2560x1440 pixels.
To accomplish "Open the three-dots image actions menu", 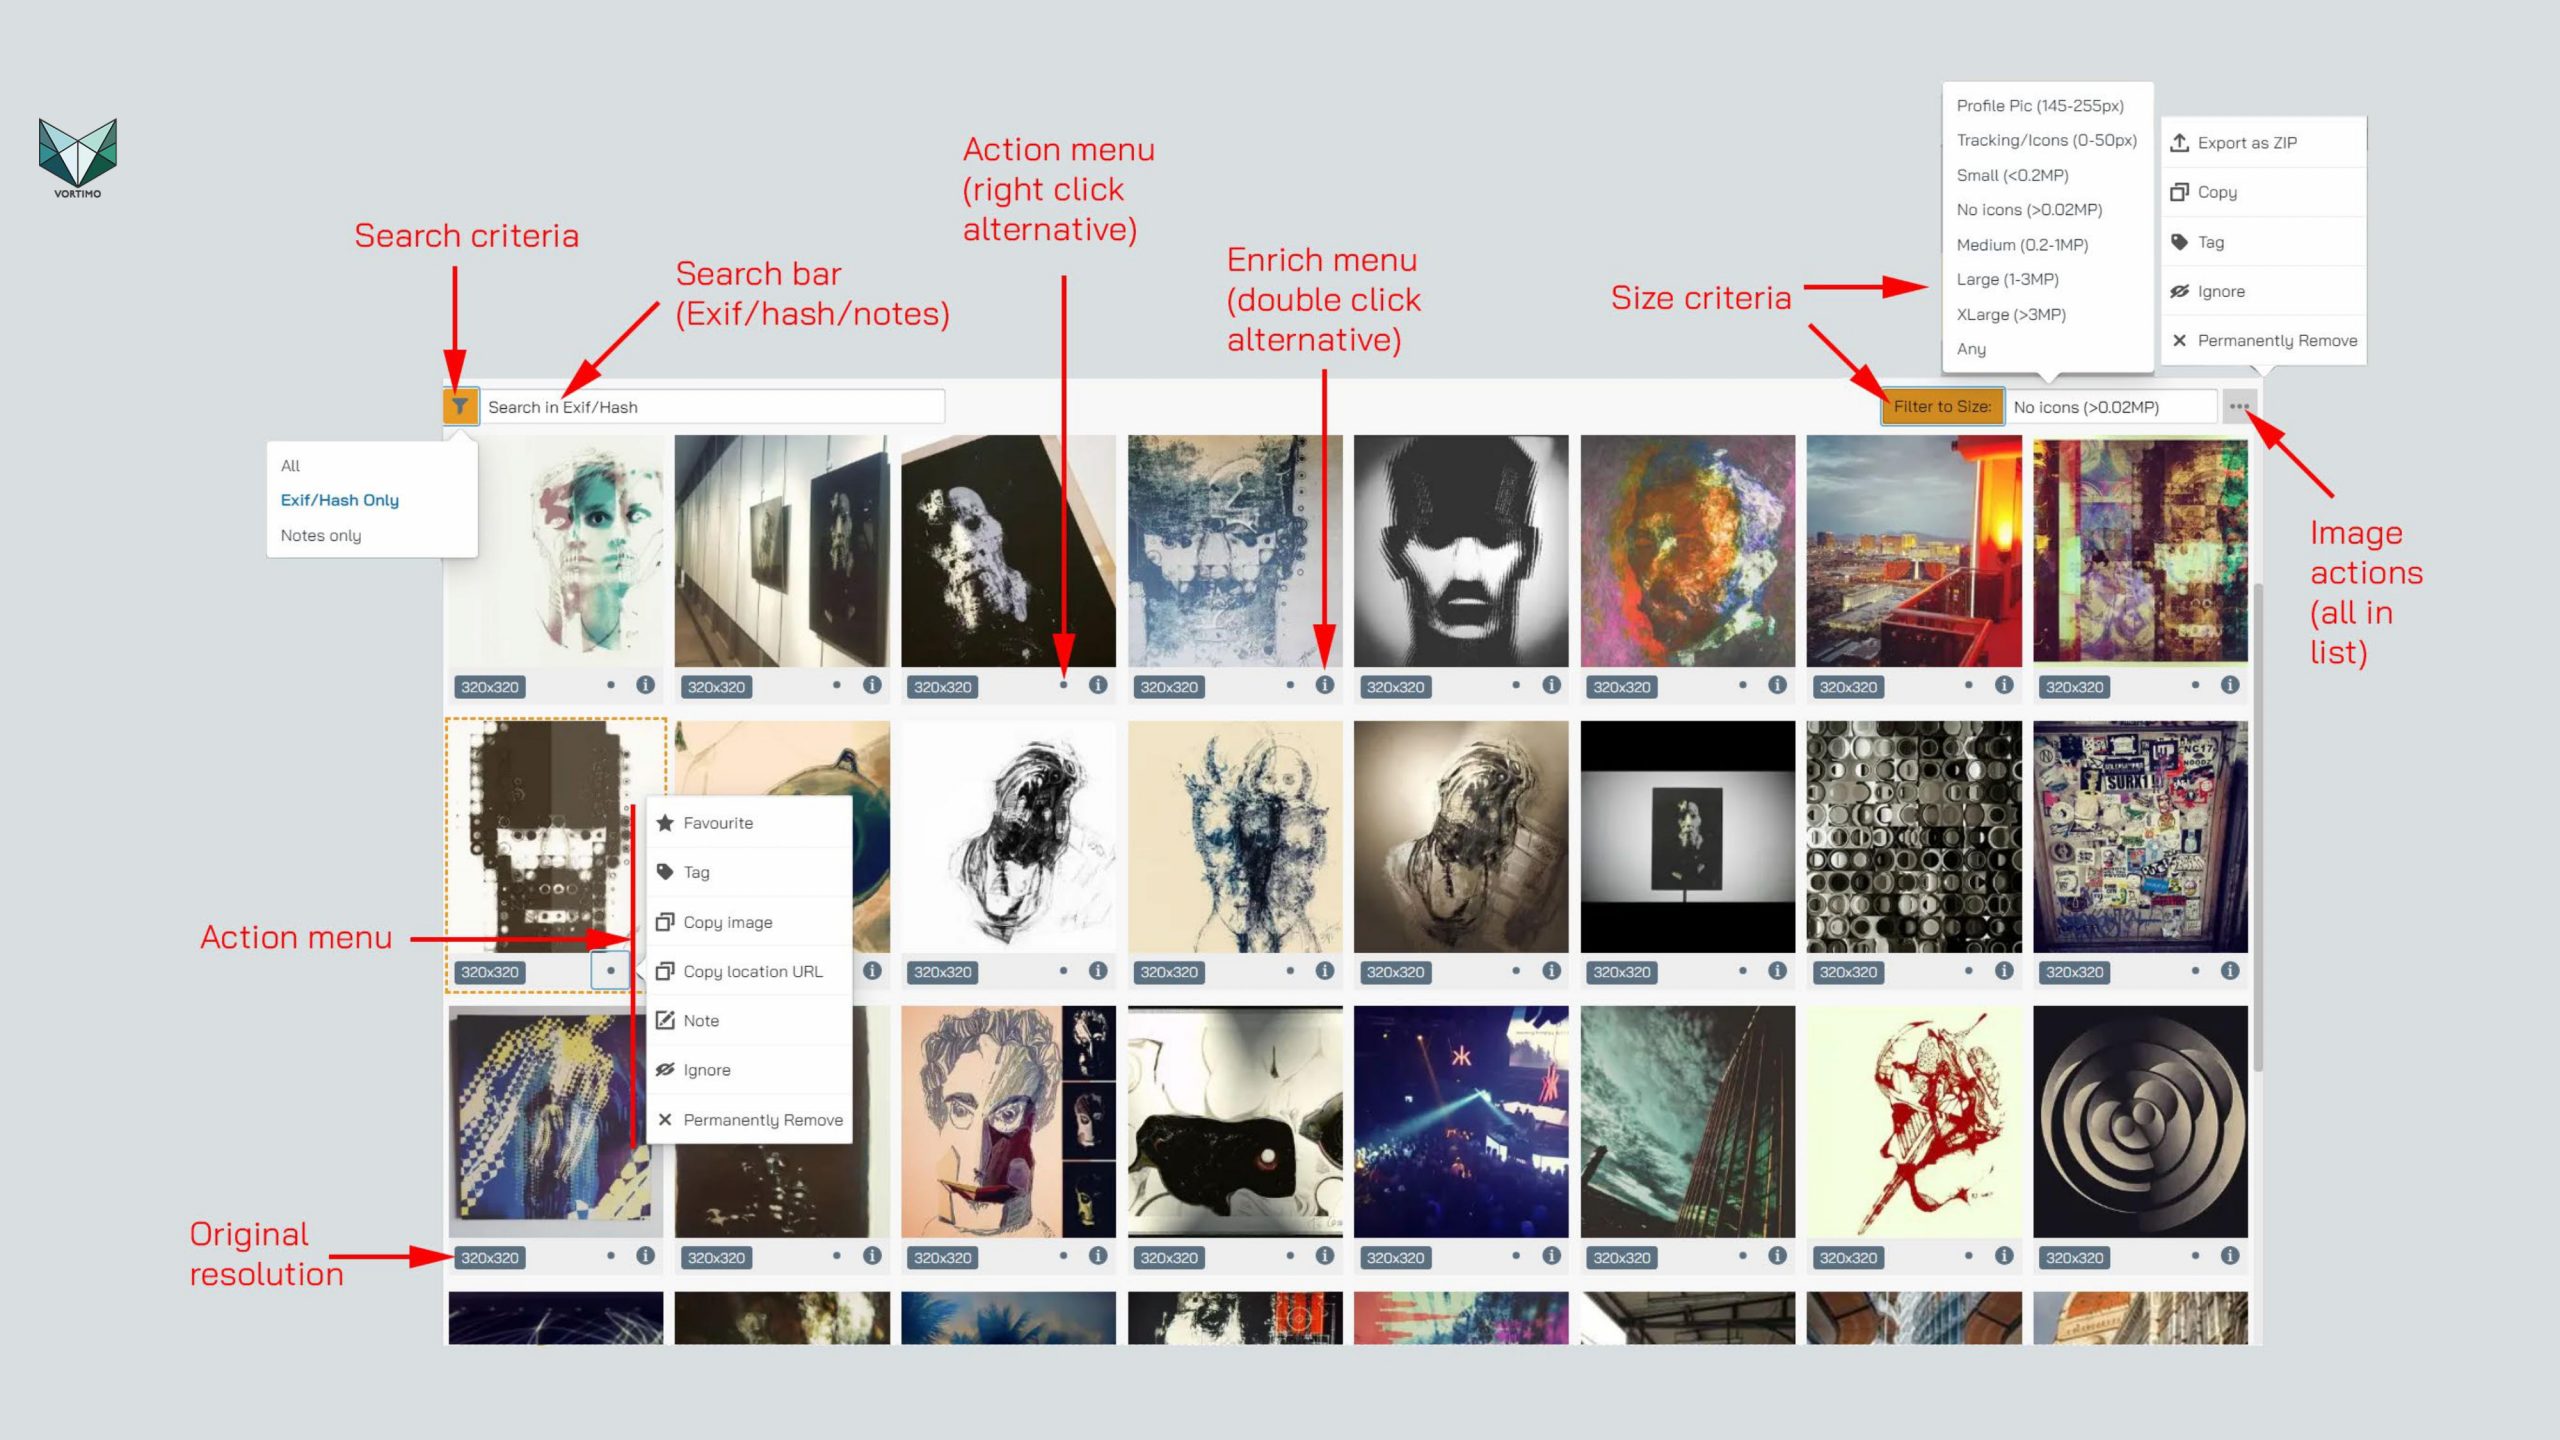I will (2238, 406).
